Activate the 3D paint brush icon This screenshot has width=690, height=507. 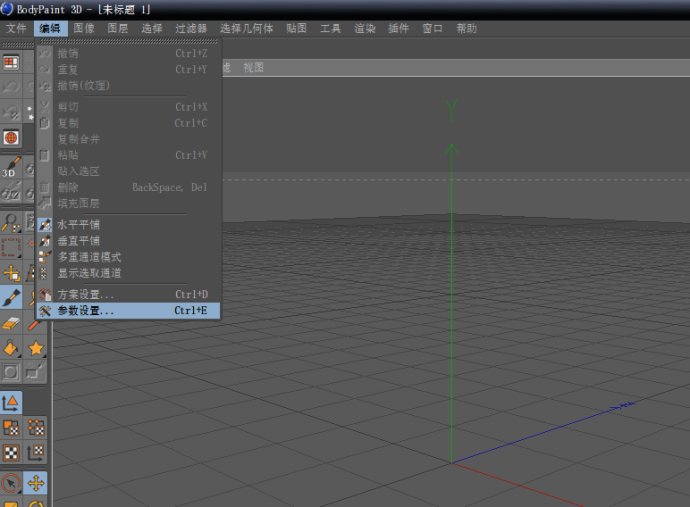coord(11,166)
